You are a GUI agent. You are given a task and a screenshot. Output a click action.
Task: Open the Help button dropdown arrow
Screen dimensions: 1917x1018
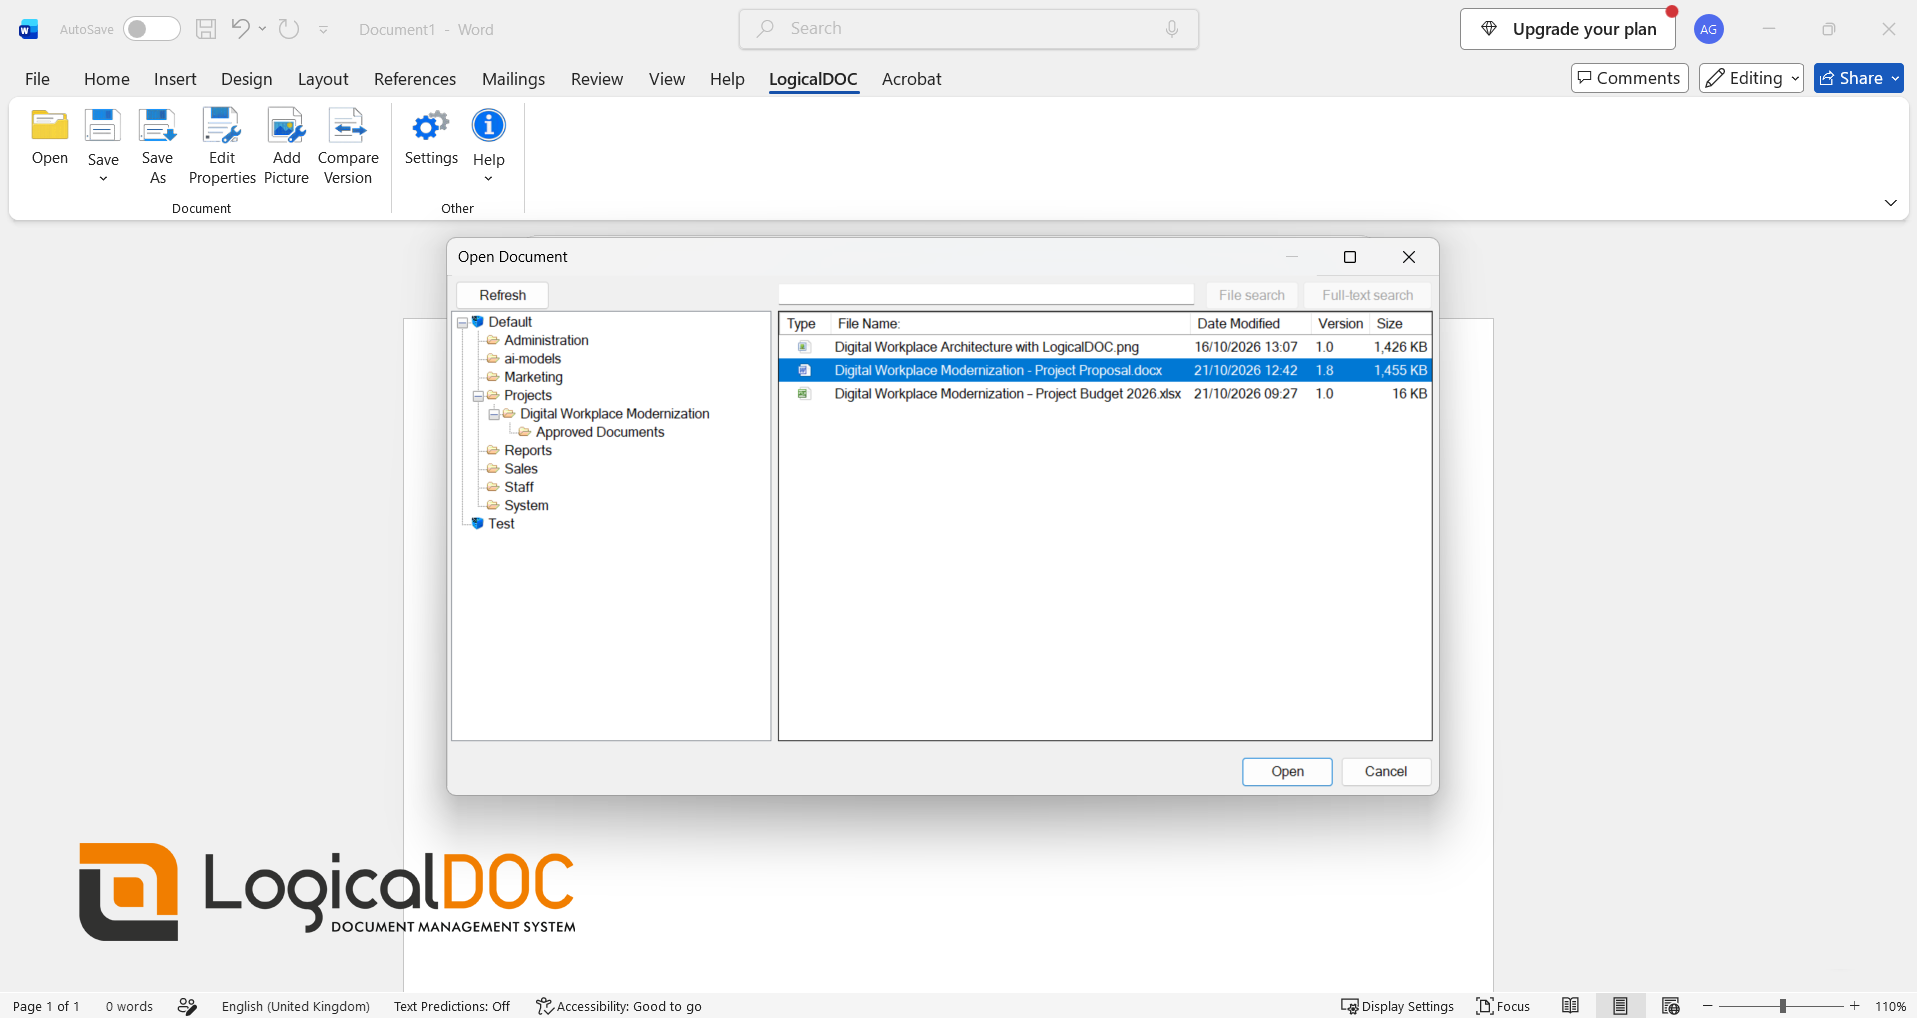point(489,180)
